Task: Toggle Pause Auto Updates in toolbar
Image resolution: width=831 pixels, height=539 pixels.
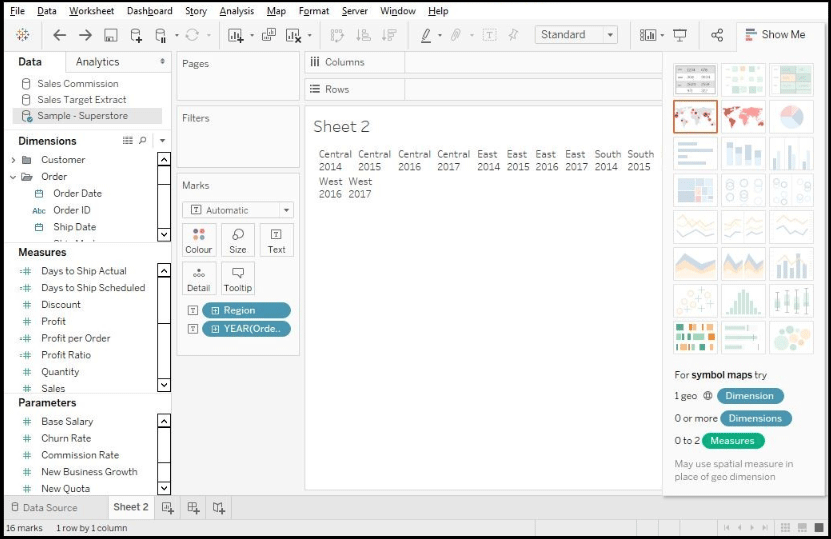Action: point(160,35)
